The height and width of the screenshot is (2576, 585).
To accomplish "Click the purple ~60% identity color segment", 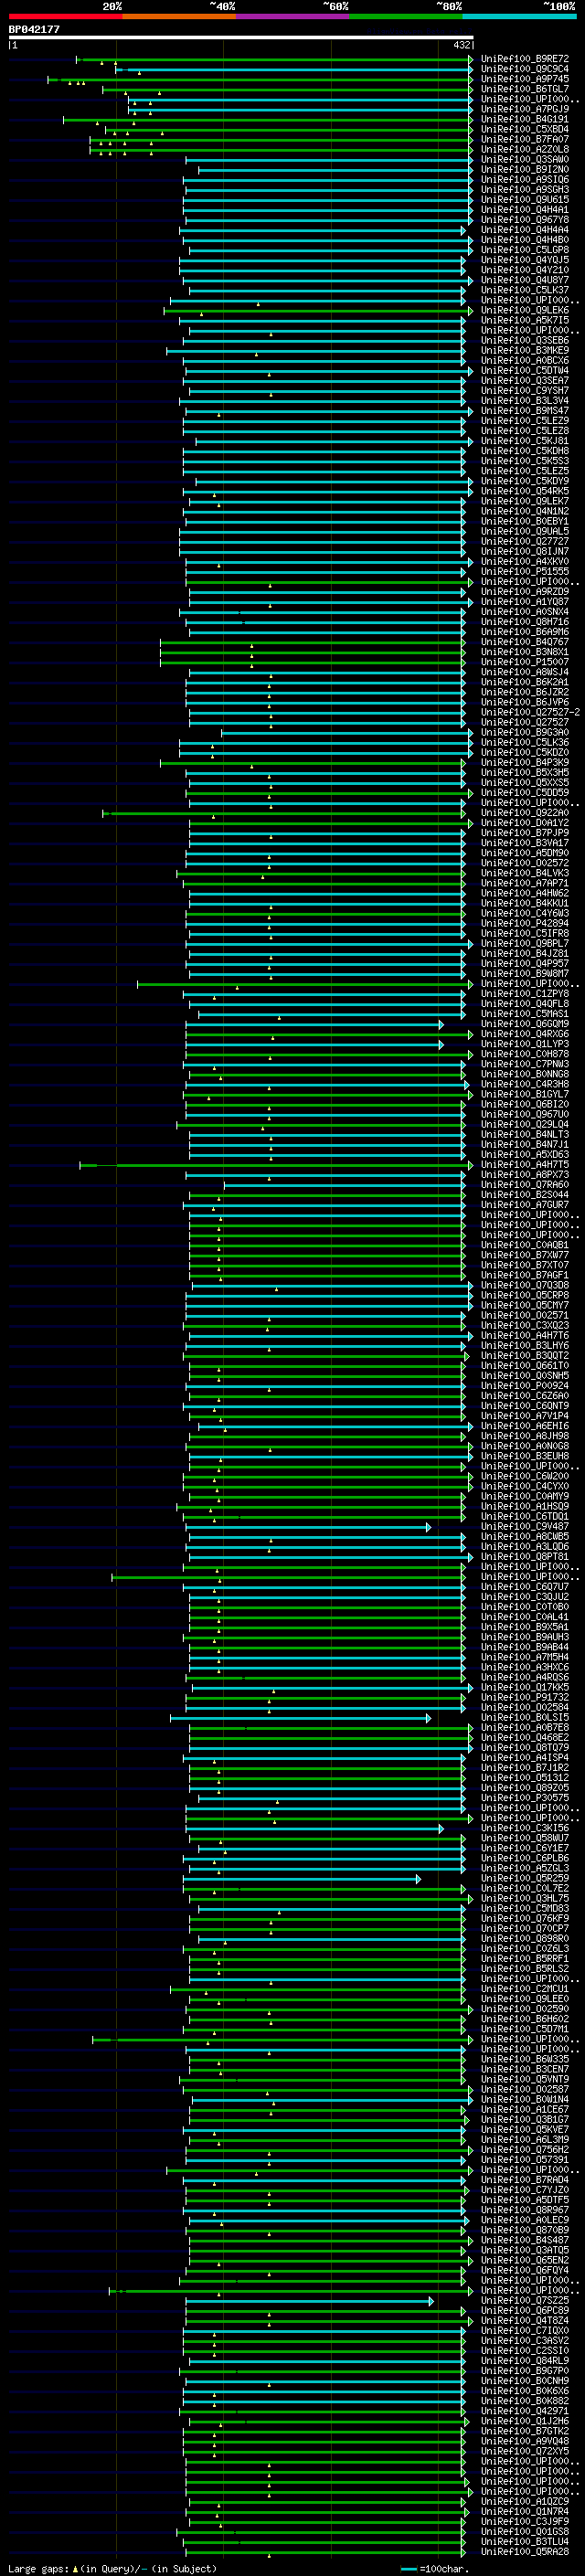I will tap(293, 16).
